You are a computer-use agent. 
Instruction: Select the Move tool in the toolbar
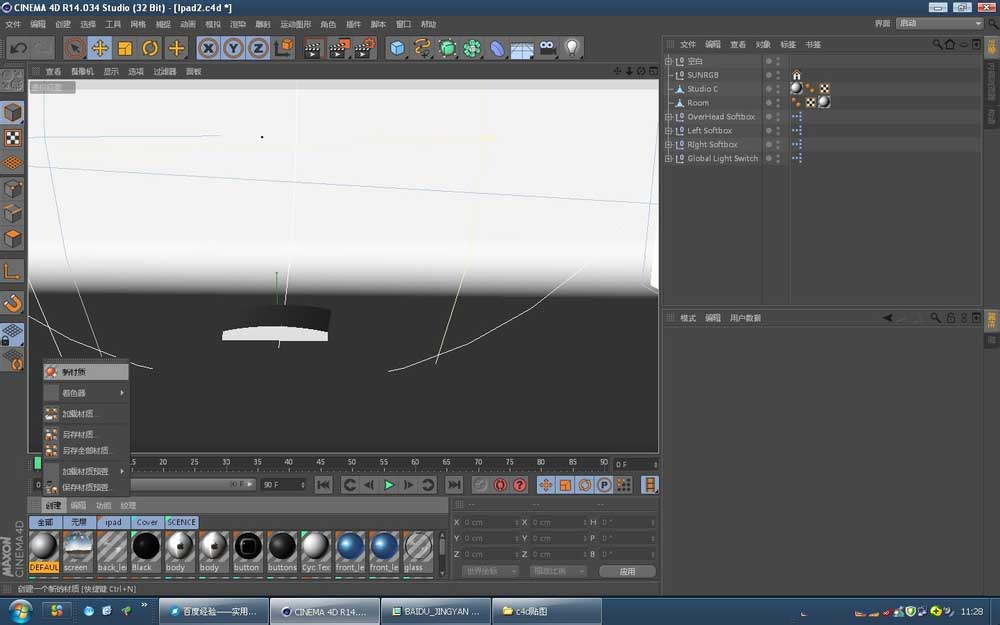coord(100,47)
